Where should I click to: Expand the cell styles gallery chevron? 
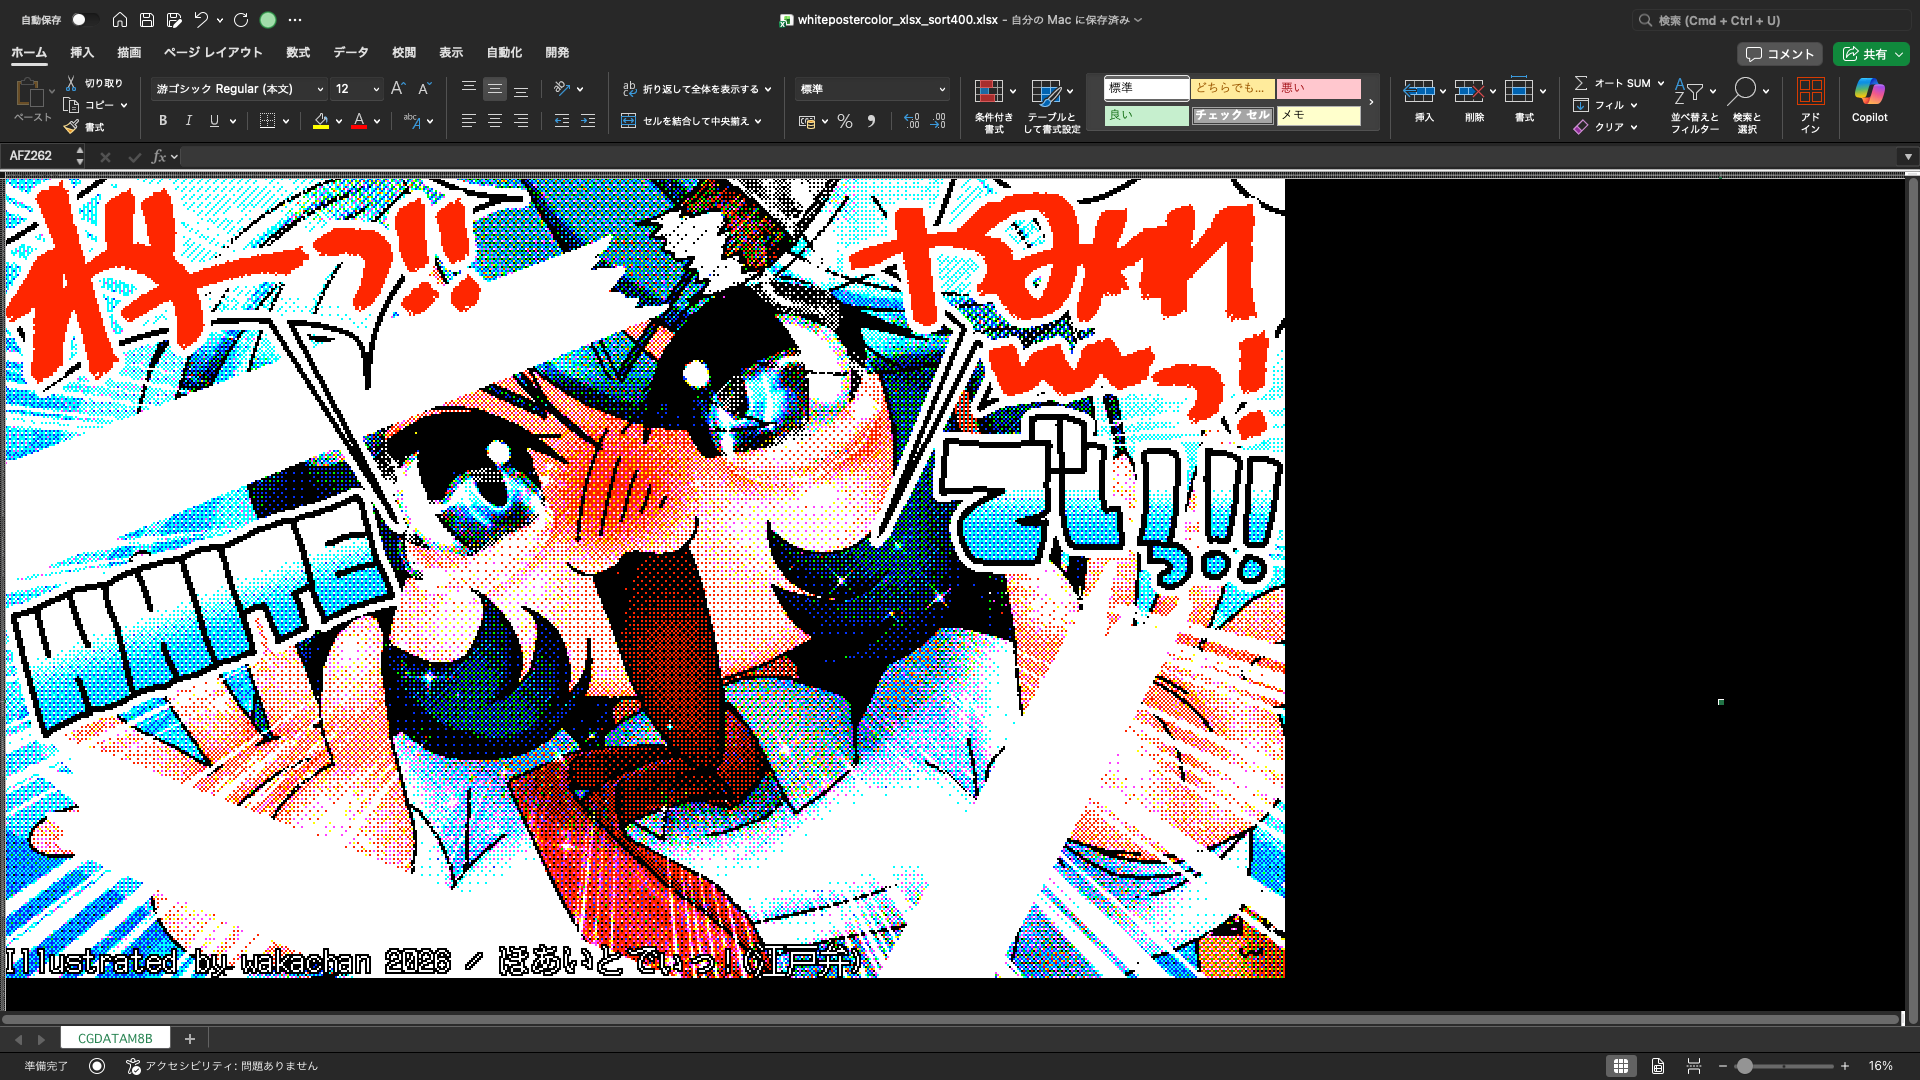1371,101
